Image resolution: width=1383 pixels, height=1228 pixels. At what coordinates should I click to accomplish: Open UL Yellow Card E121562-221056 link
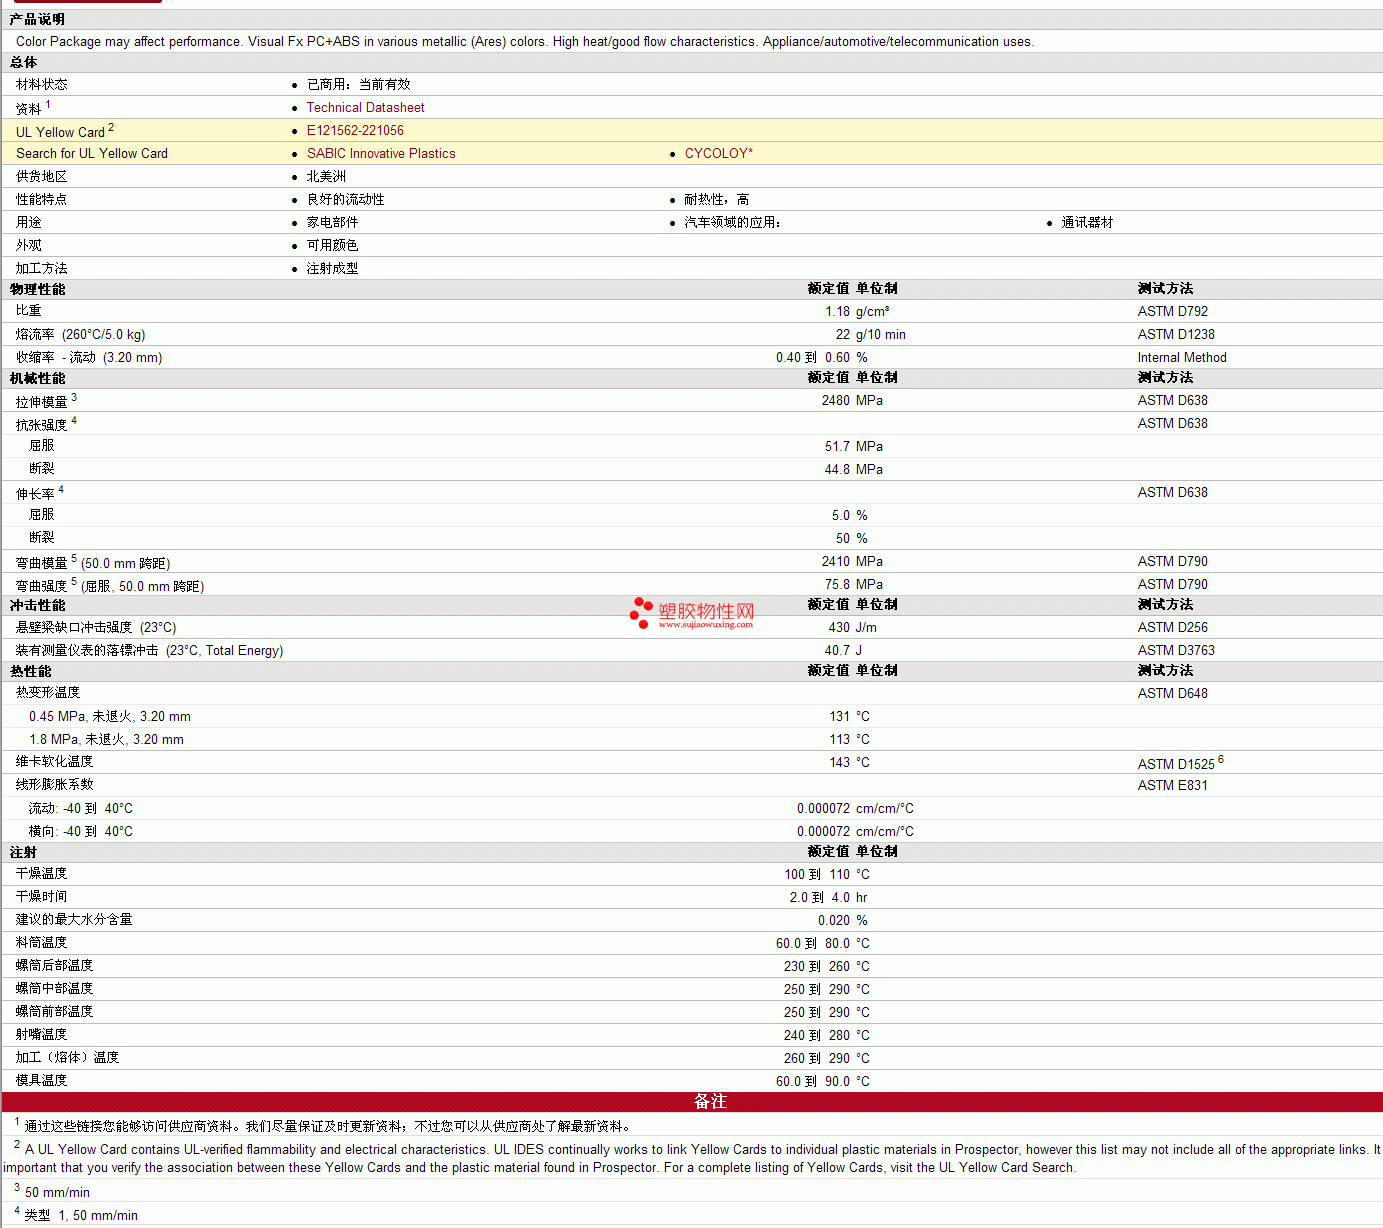[x=355, y=131]
